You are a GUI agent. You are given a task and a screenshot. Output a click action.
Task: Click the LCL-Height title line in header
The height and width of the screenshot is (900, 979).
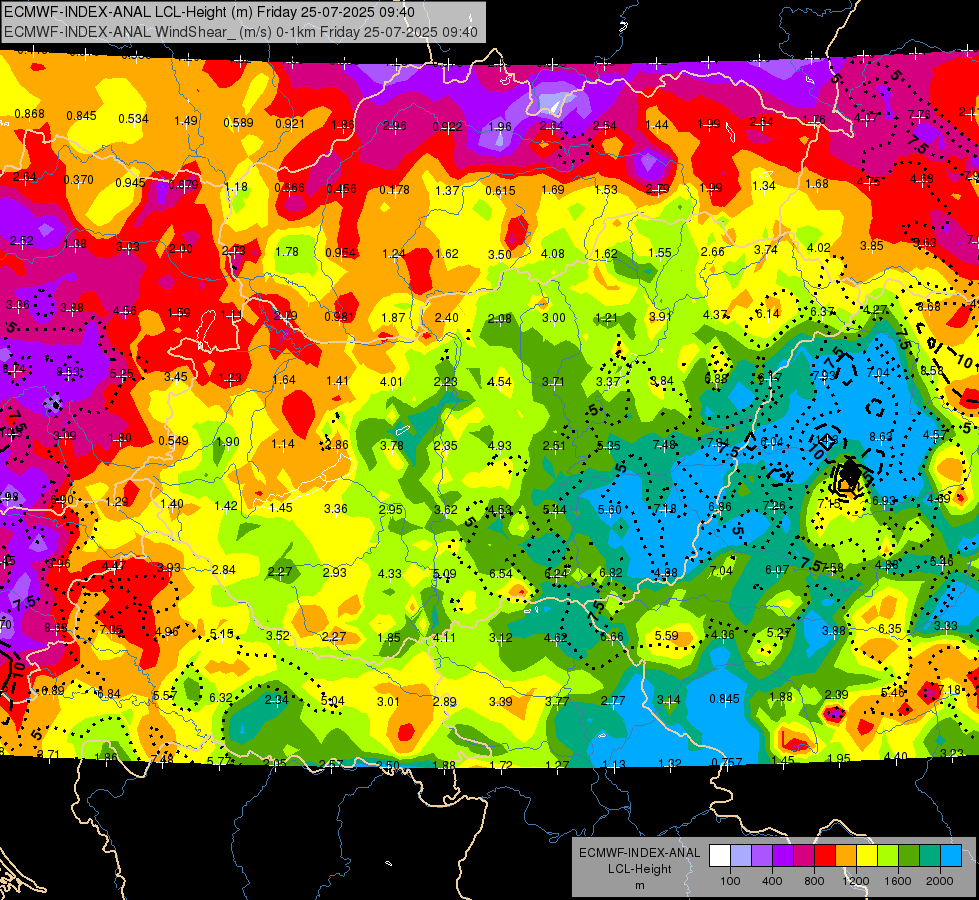click(x=210, y=12)
